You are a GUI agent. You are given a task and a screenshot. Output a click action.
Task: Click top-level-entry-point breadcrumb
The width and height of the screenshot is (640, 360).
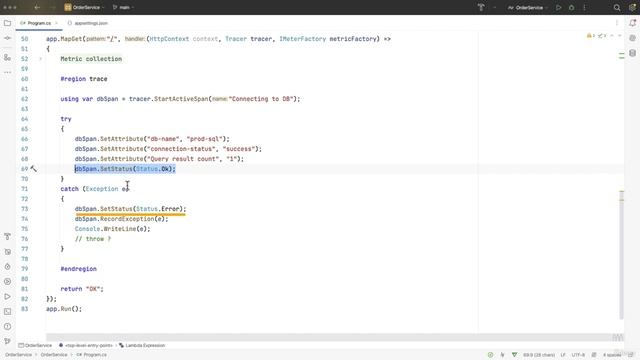click(86, 345)
